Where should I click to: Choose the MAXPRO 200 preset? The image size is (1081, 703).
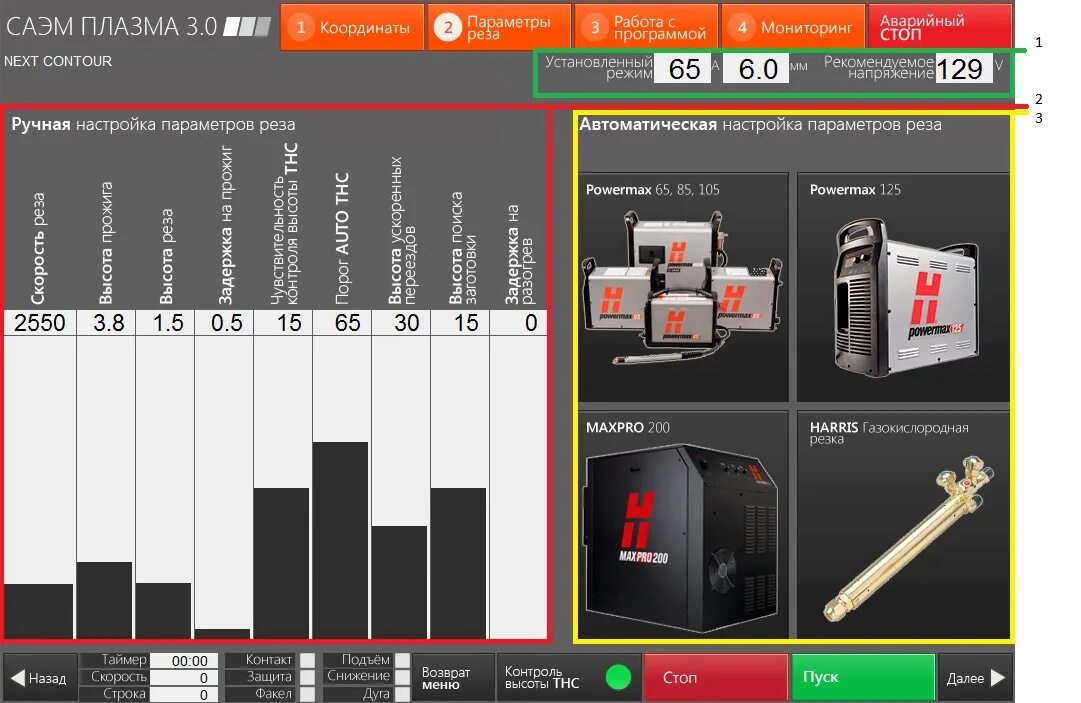[x=683, y=524]
